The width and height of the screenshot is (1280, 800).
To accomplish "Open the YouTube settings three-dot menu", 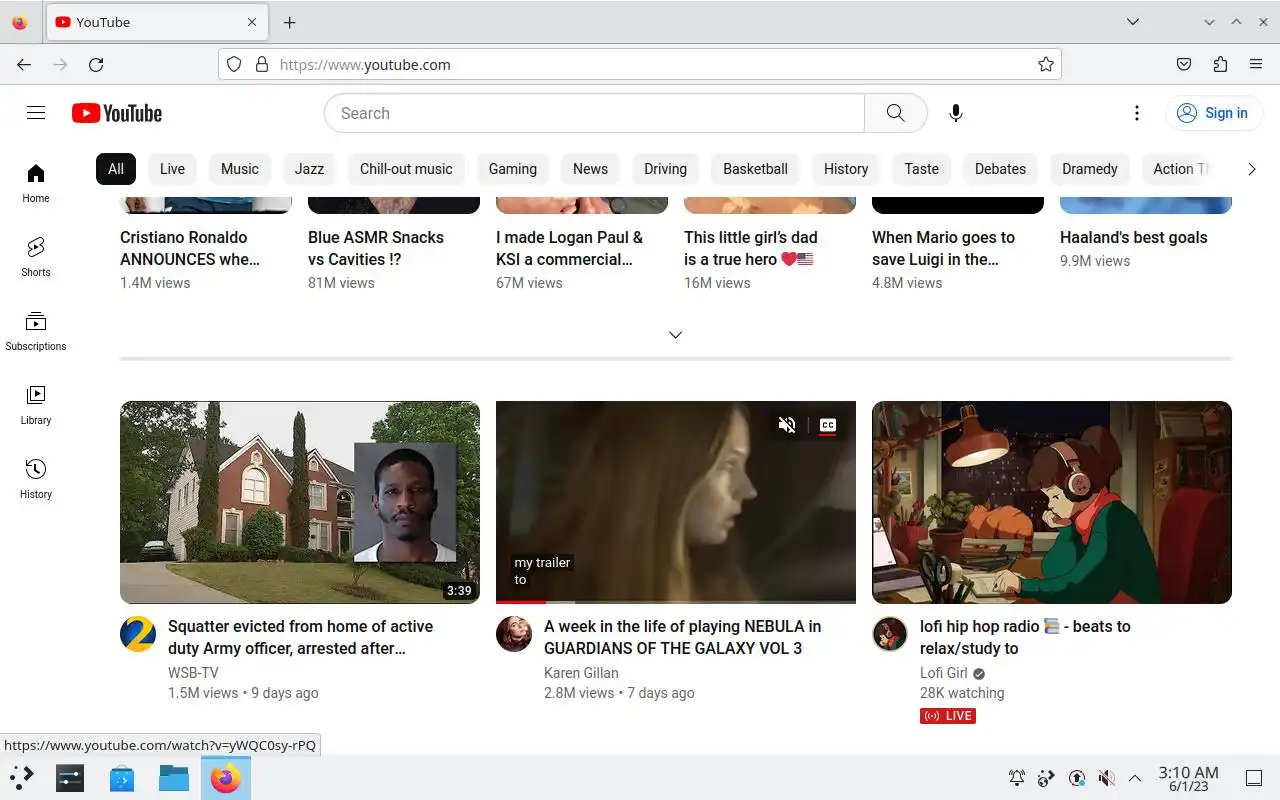I will click(1136, 113).
